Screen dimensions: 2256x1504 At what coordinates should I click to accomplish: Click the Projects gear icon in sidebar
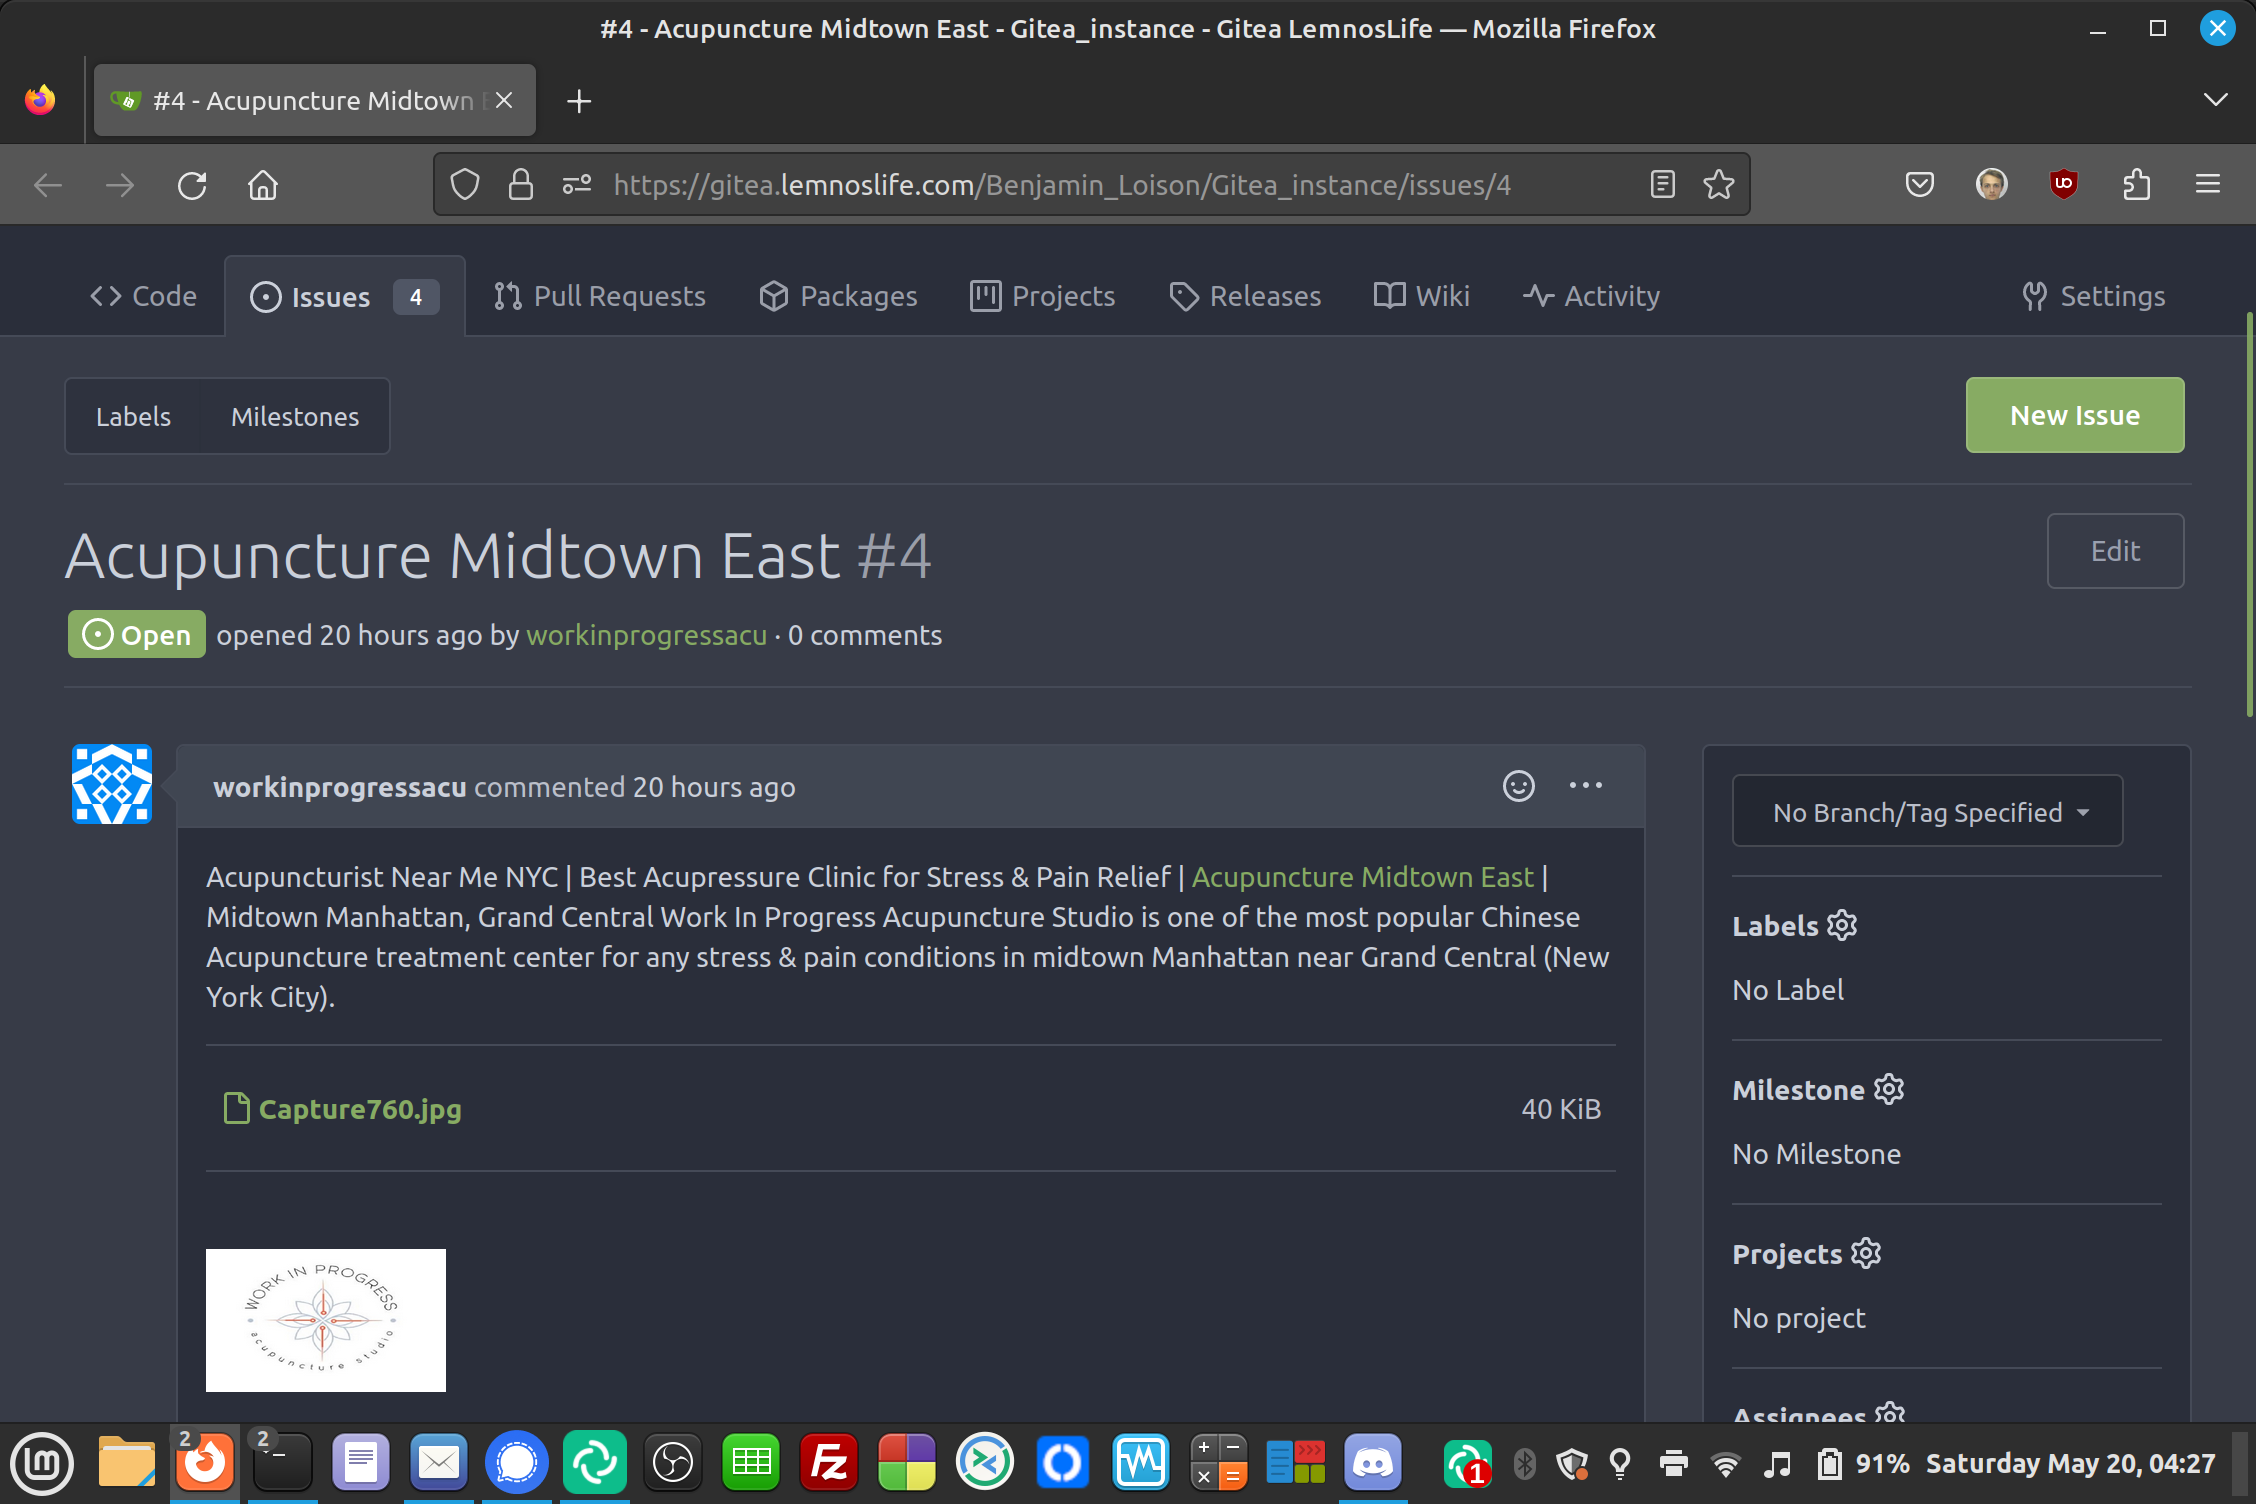1865,1253
